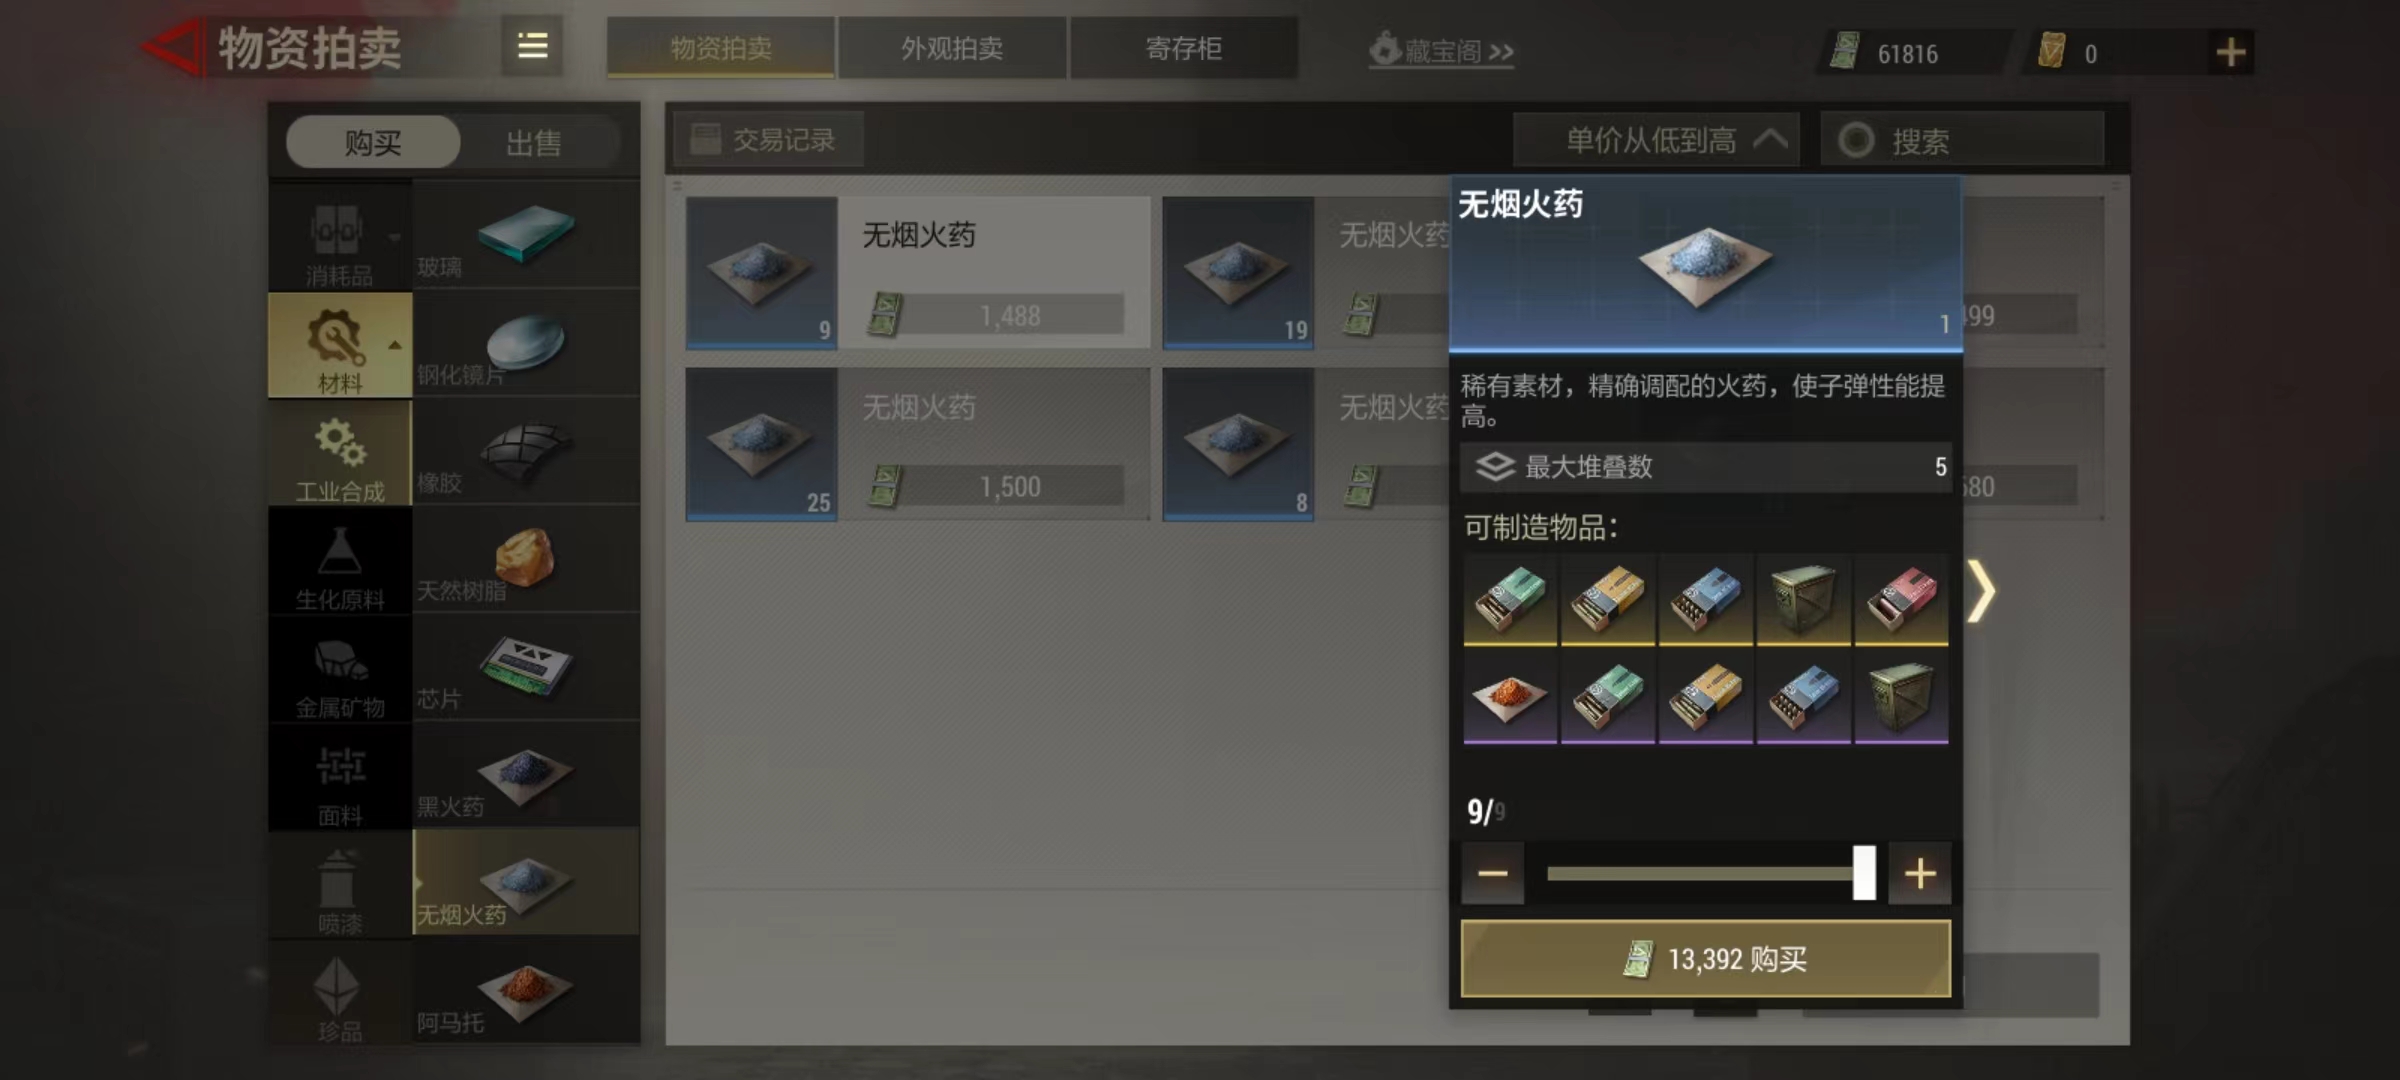Open the 寄存柜 tab

click(x=1184, y=47)
